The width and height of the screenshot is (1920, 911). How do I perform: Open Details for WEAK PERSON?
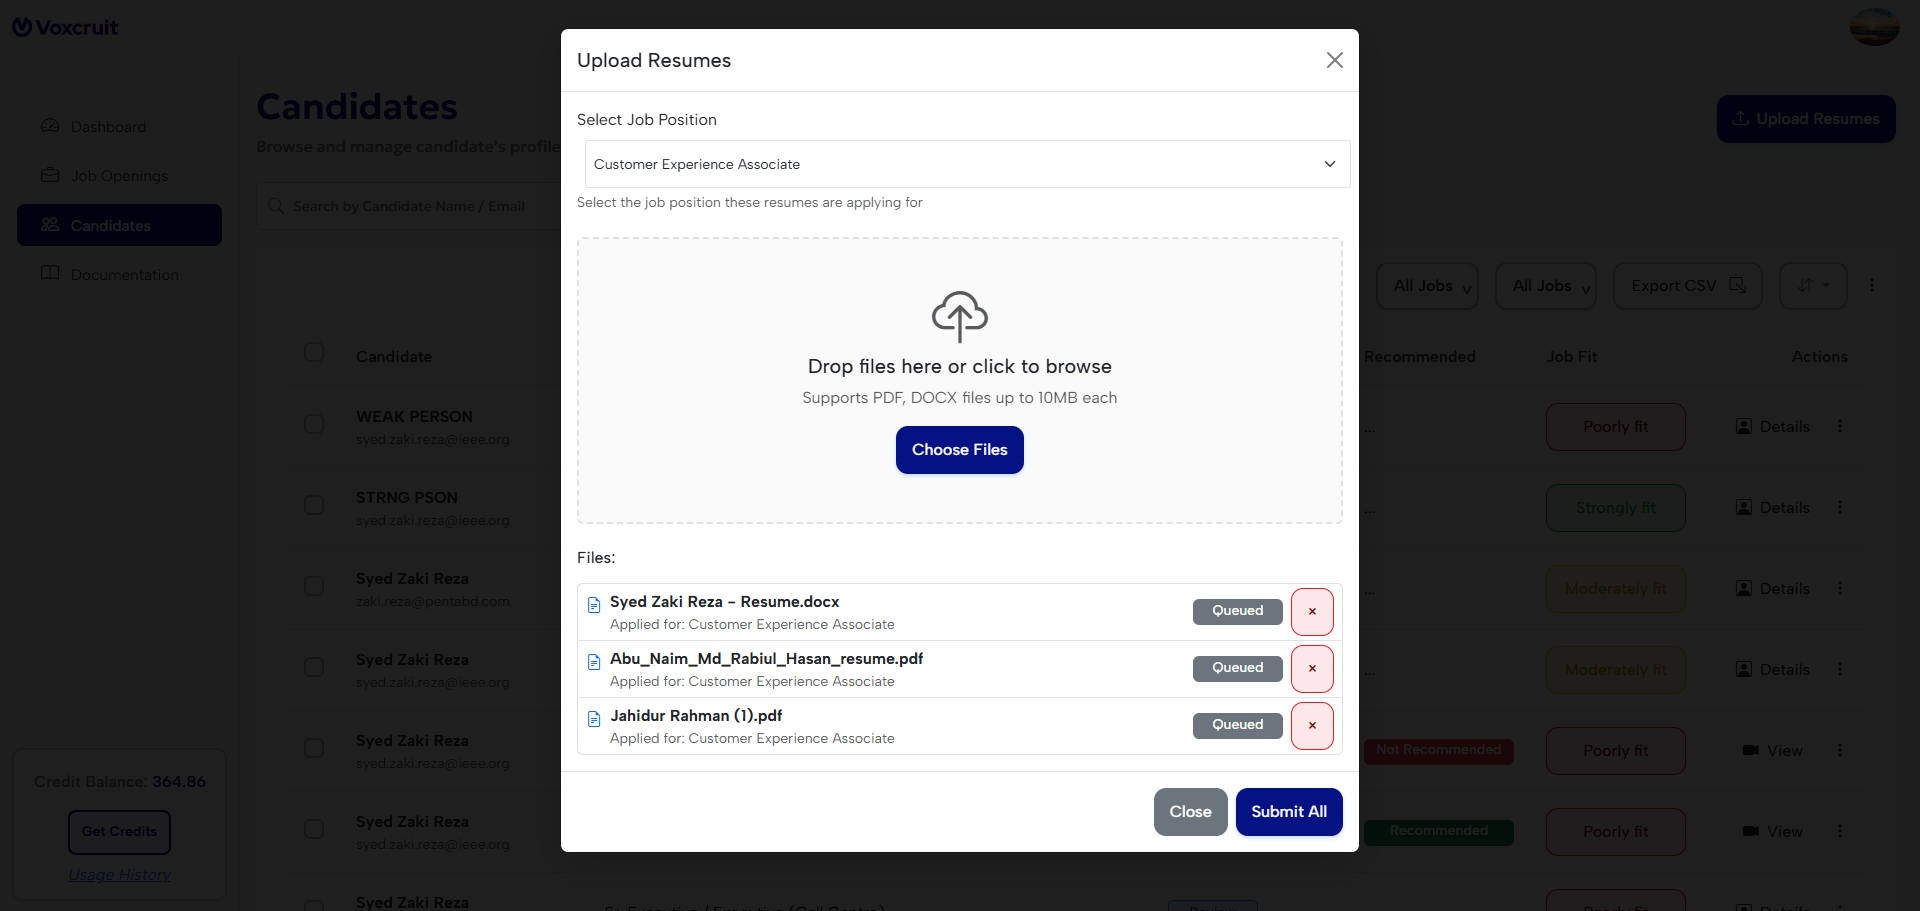[1773, 427]
